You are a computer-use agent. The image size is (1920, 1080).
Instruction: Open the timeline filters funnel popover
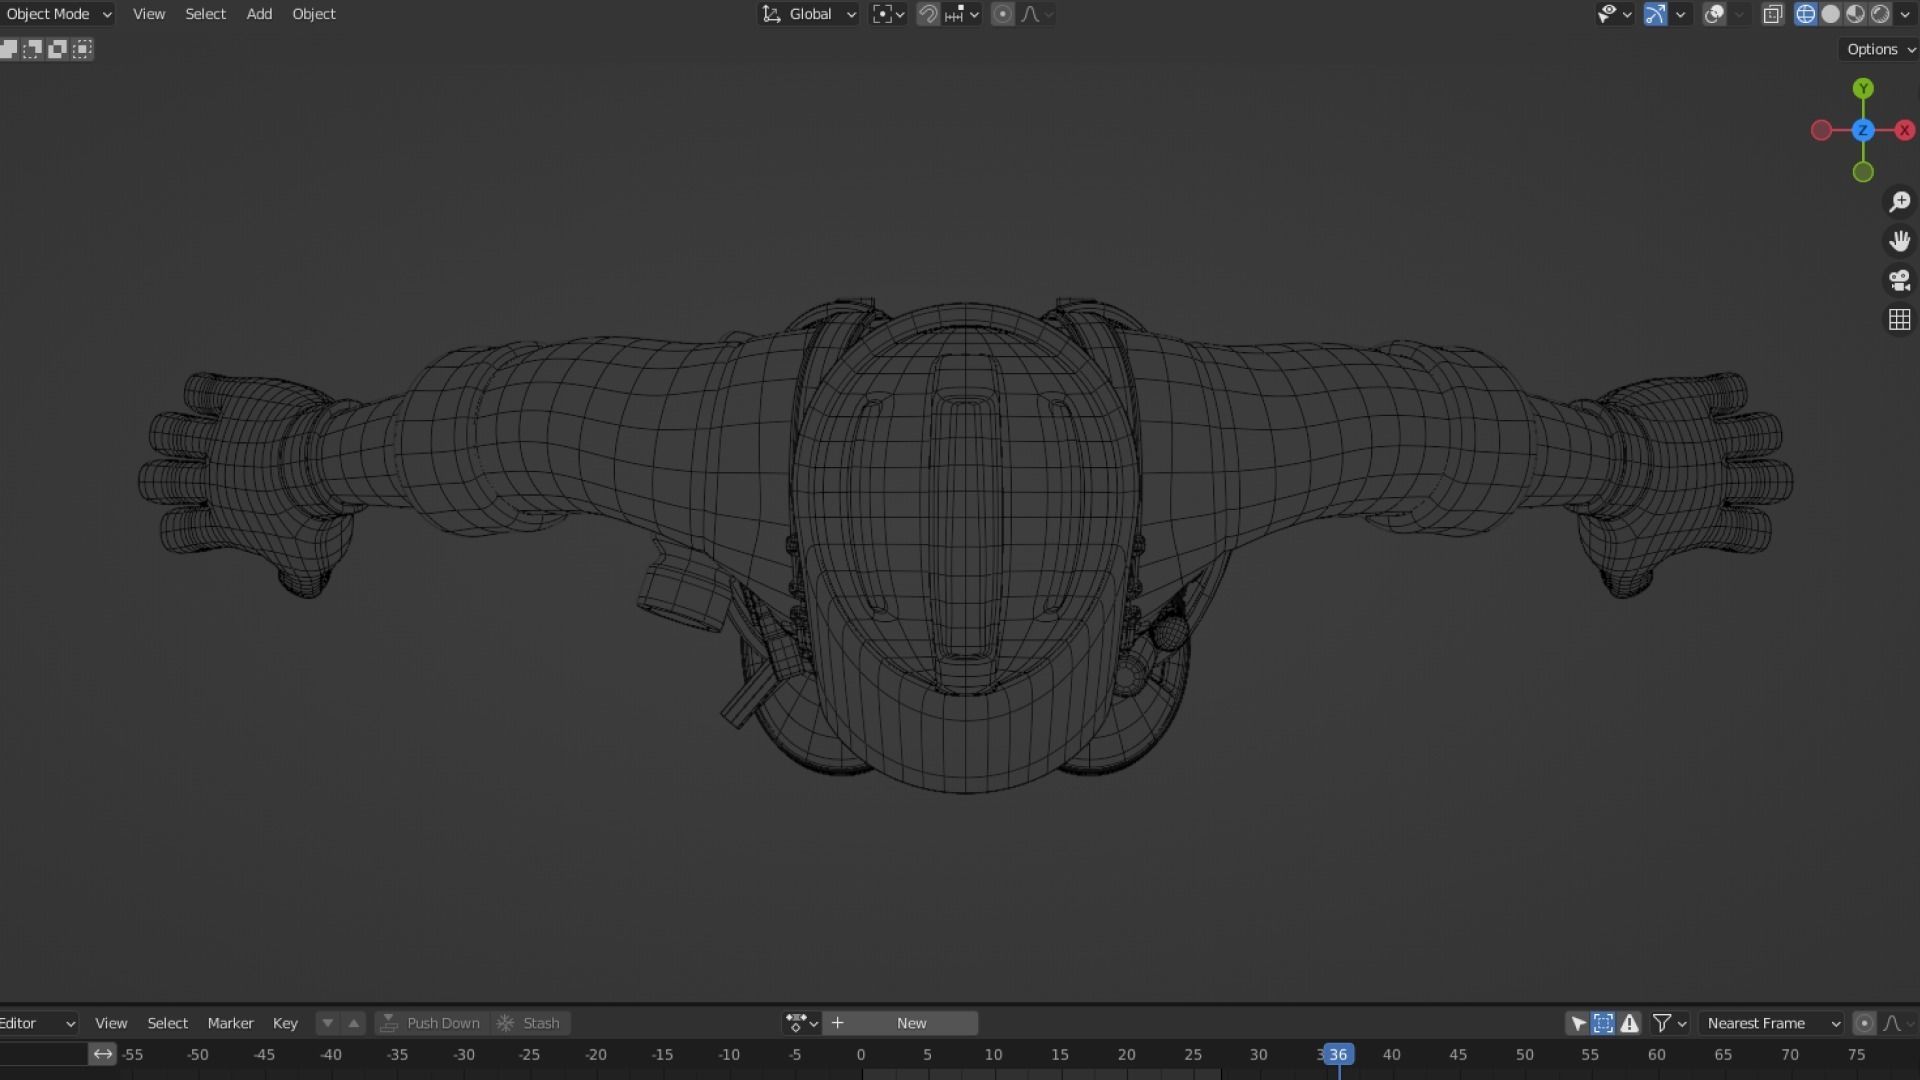1662,1023
